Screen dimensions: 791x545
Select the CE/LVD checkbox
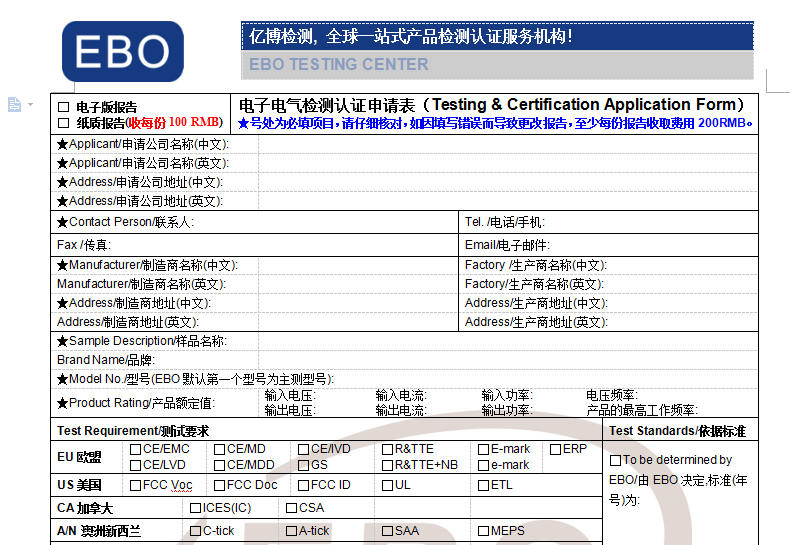[135, 465]
